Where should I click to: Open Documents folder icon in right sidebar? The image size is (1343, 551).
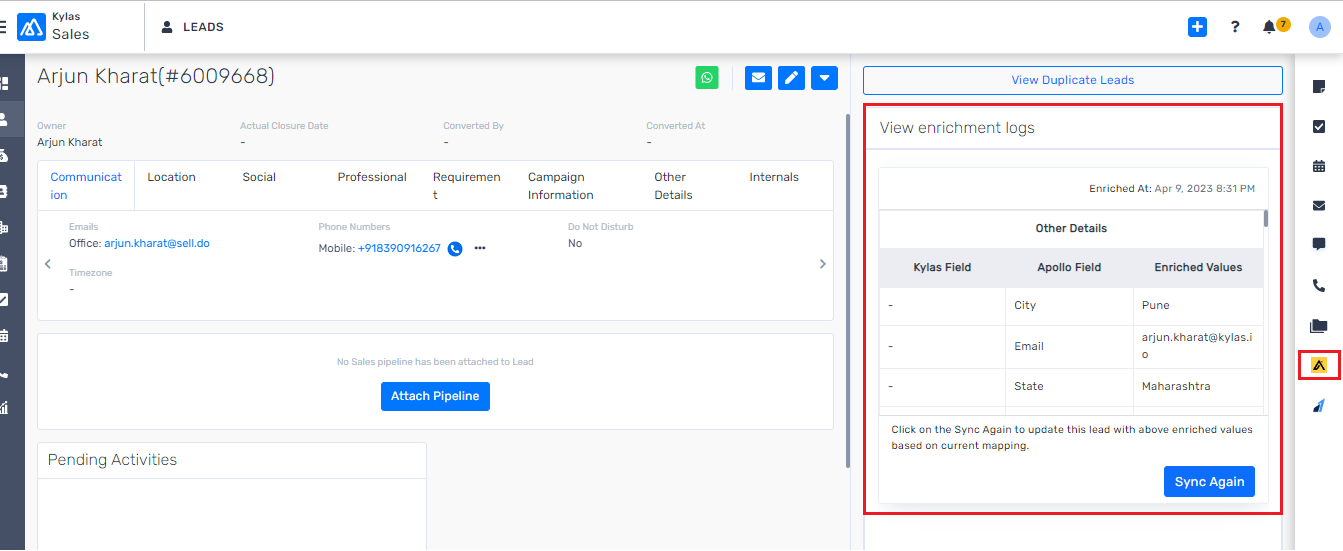point(1318,326)
